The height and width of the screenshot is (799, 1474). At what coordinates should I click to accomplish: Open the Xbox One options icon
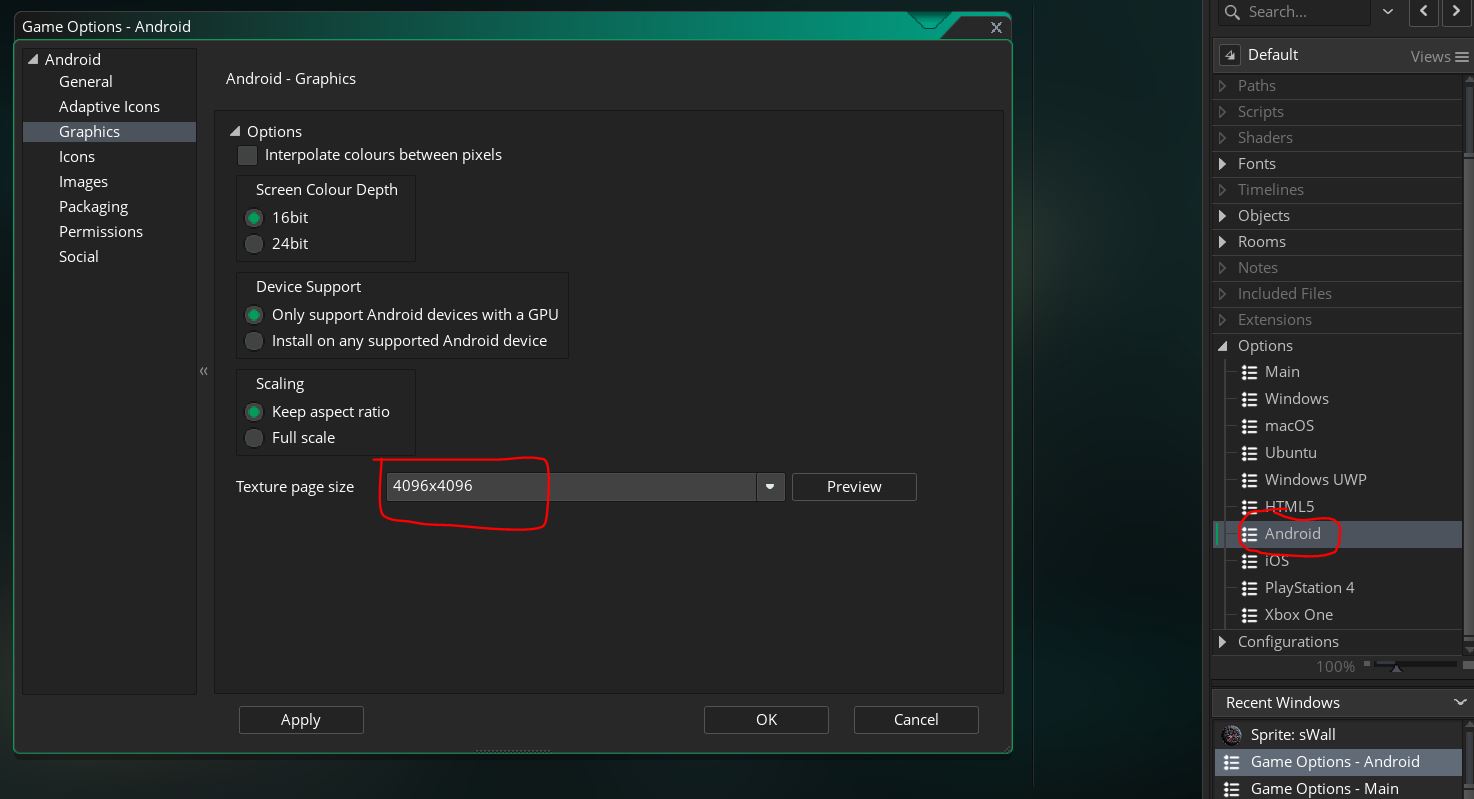click(1249, 615)
